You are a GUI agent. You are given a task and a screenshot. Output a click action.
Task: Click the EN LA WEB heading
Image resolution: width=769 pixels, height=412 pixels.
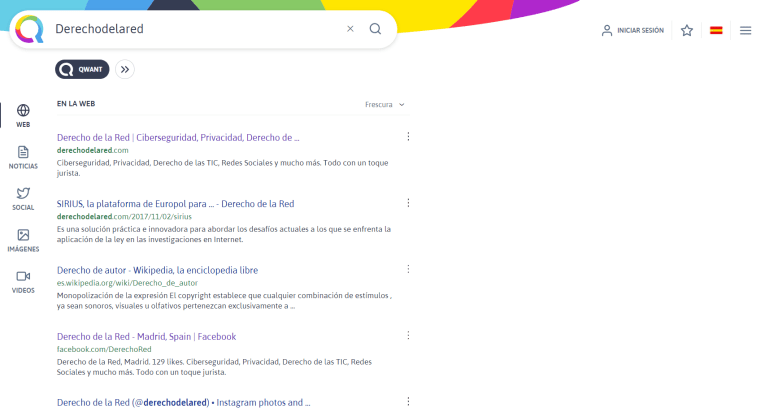pyautogui.click(x=76, y=104)
